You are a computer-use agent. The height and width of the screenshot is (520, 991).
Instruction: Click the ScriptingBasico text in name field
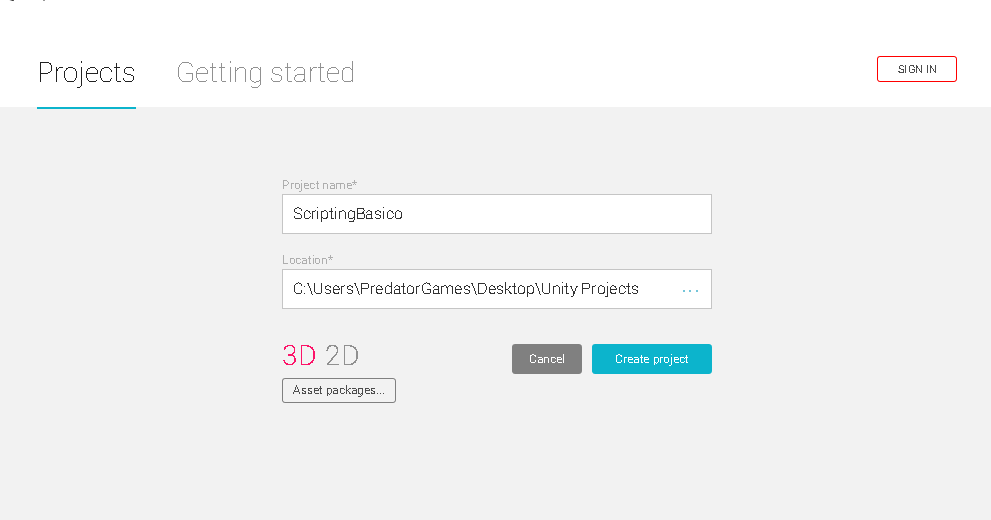coord(347,214)
